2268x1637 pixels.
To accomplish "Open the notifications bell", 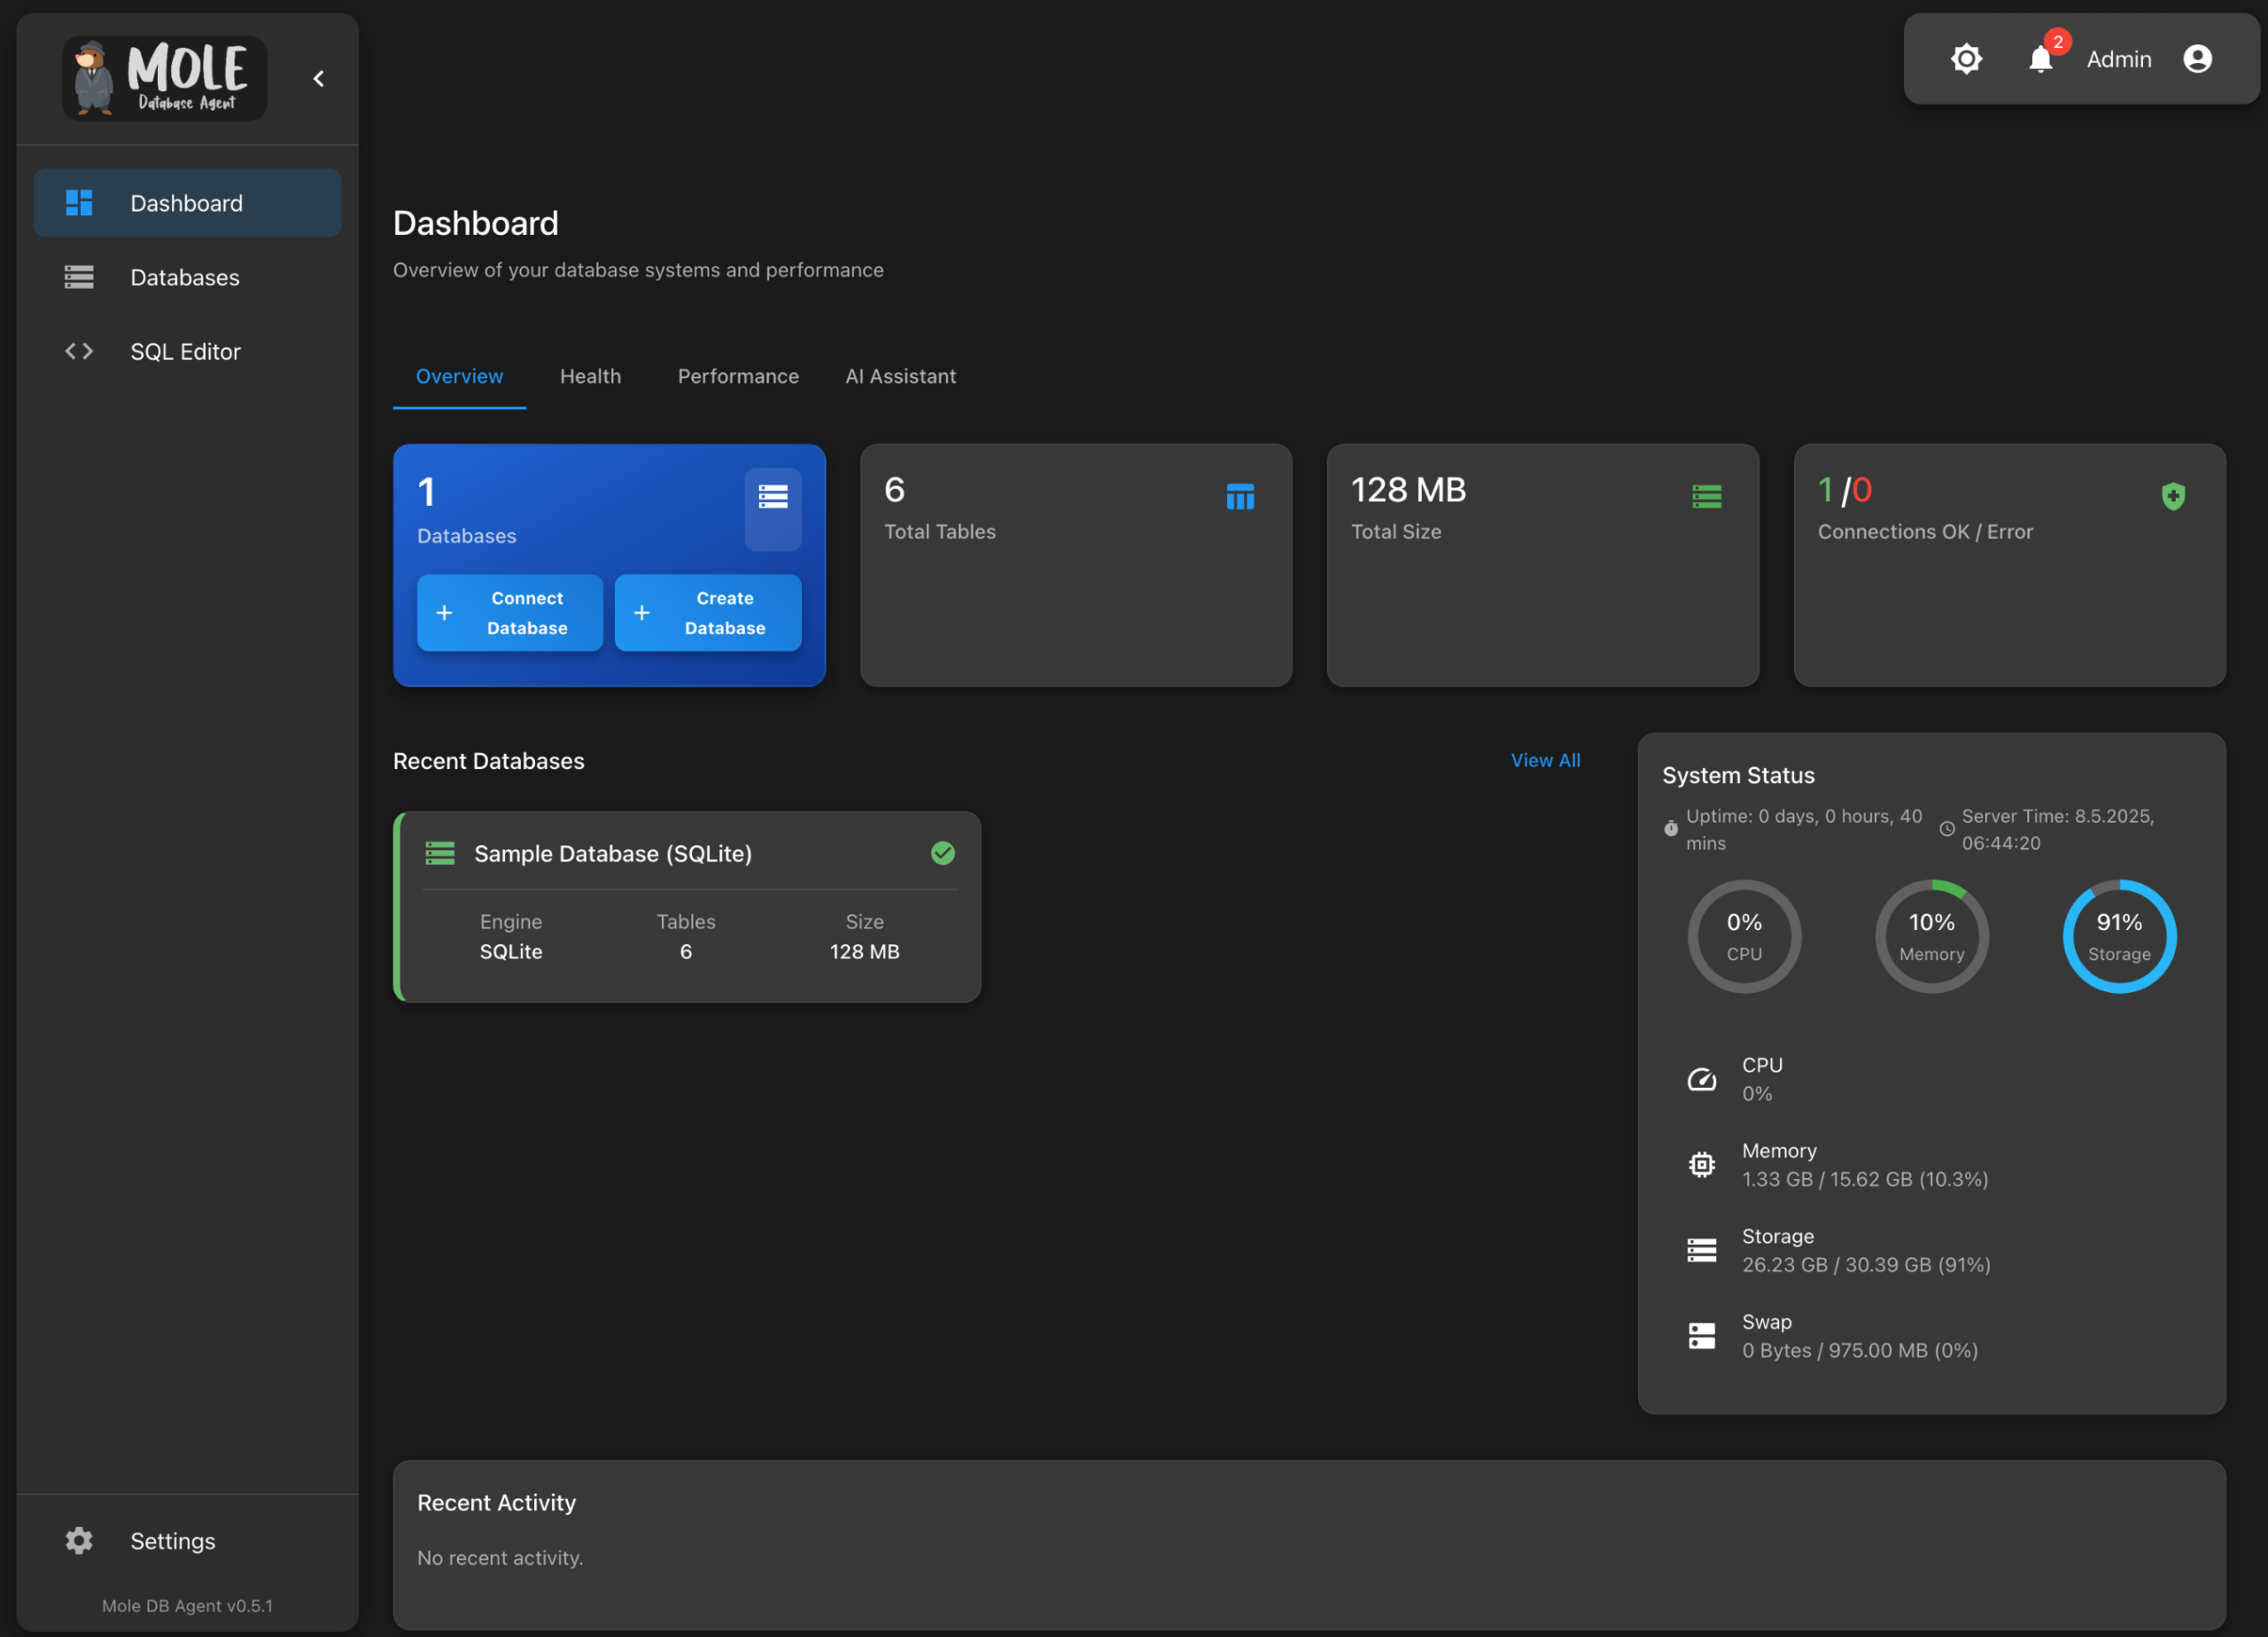I will click(x=2040, y=59).
